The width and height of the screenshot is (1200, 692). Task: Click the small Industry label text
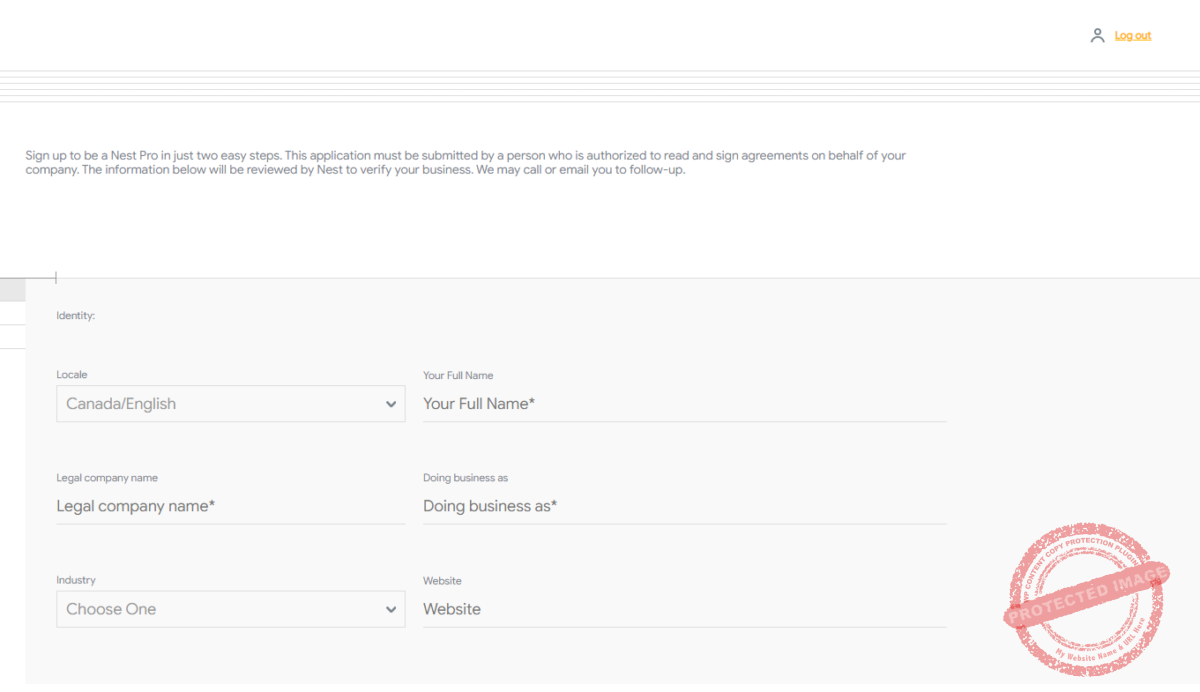[76, 580]
